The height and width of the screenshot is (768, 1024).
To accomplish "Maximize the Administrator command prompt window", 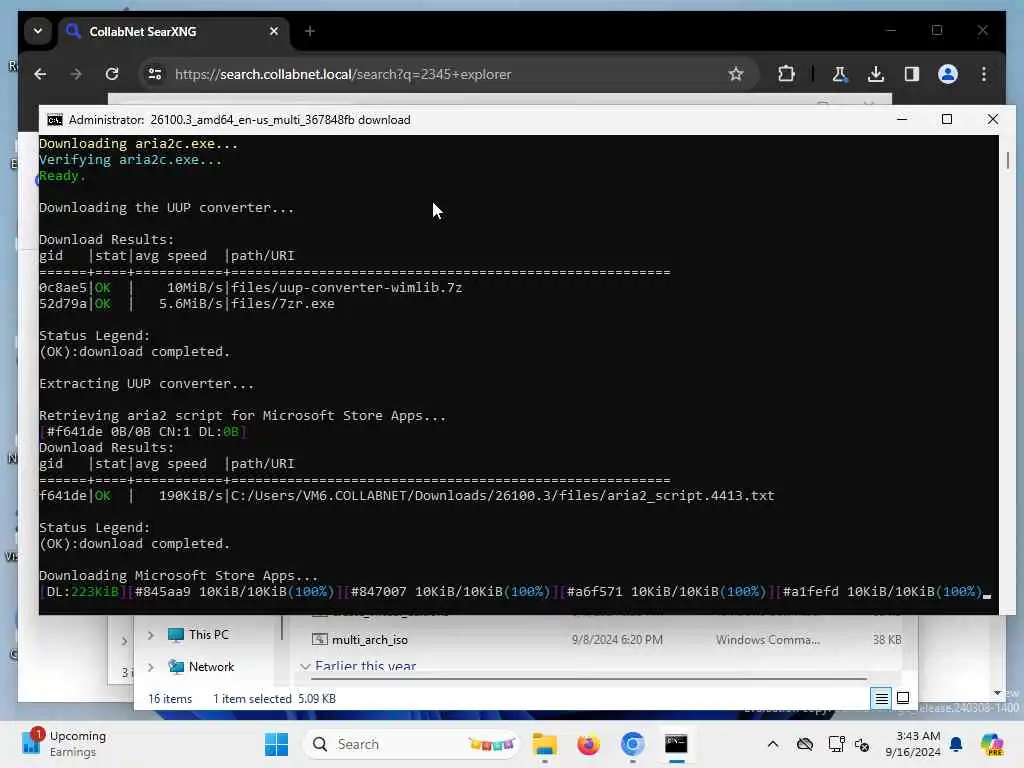I will coord(947,120).
